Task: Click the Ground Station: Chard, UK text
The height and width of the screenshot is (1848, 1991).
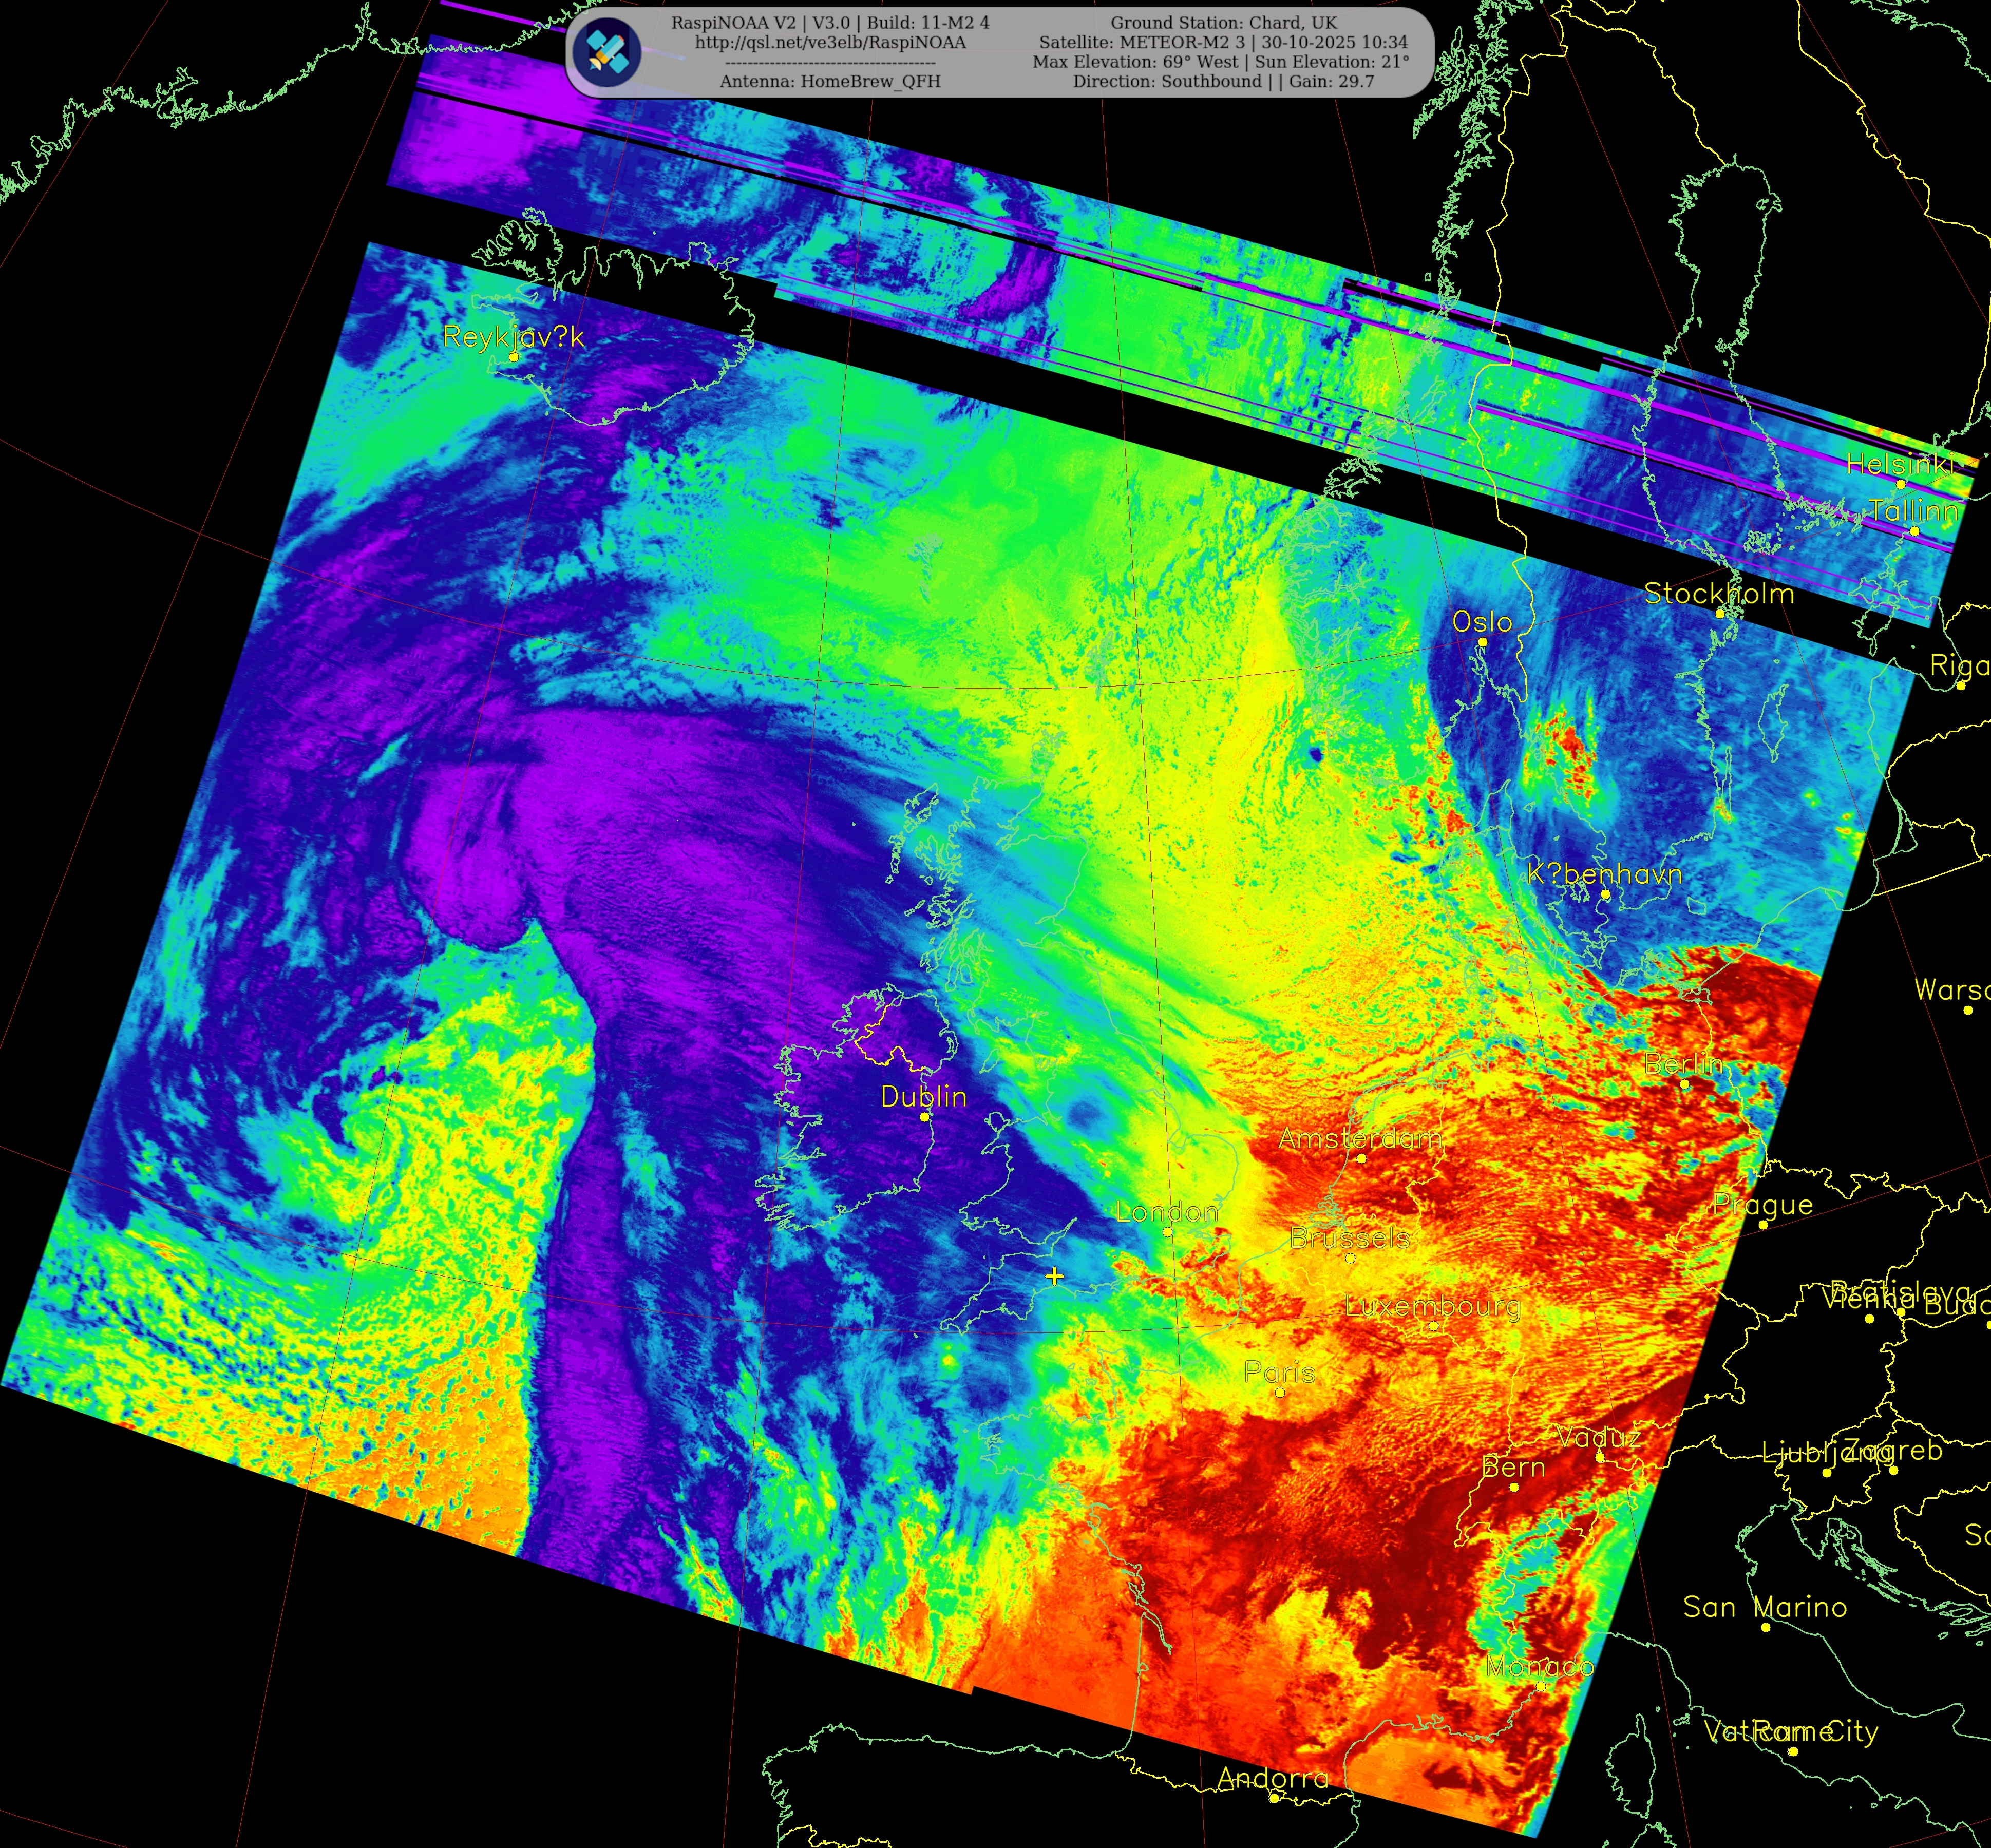Action: tap(1223, 22)
